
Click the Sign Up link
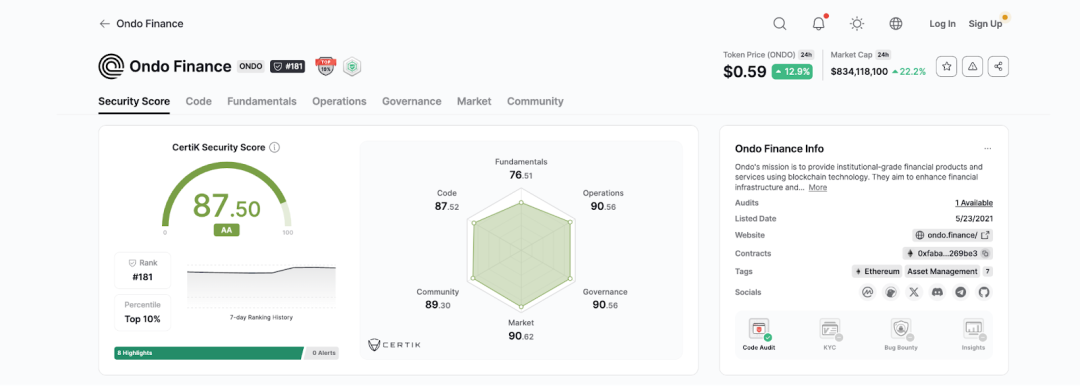pyautogui.click(x=985, y=23)
